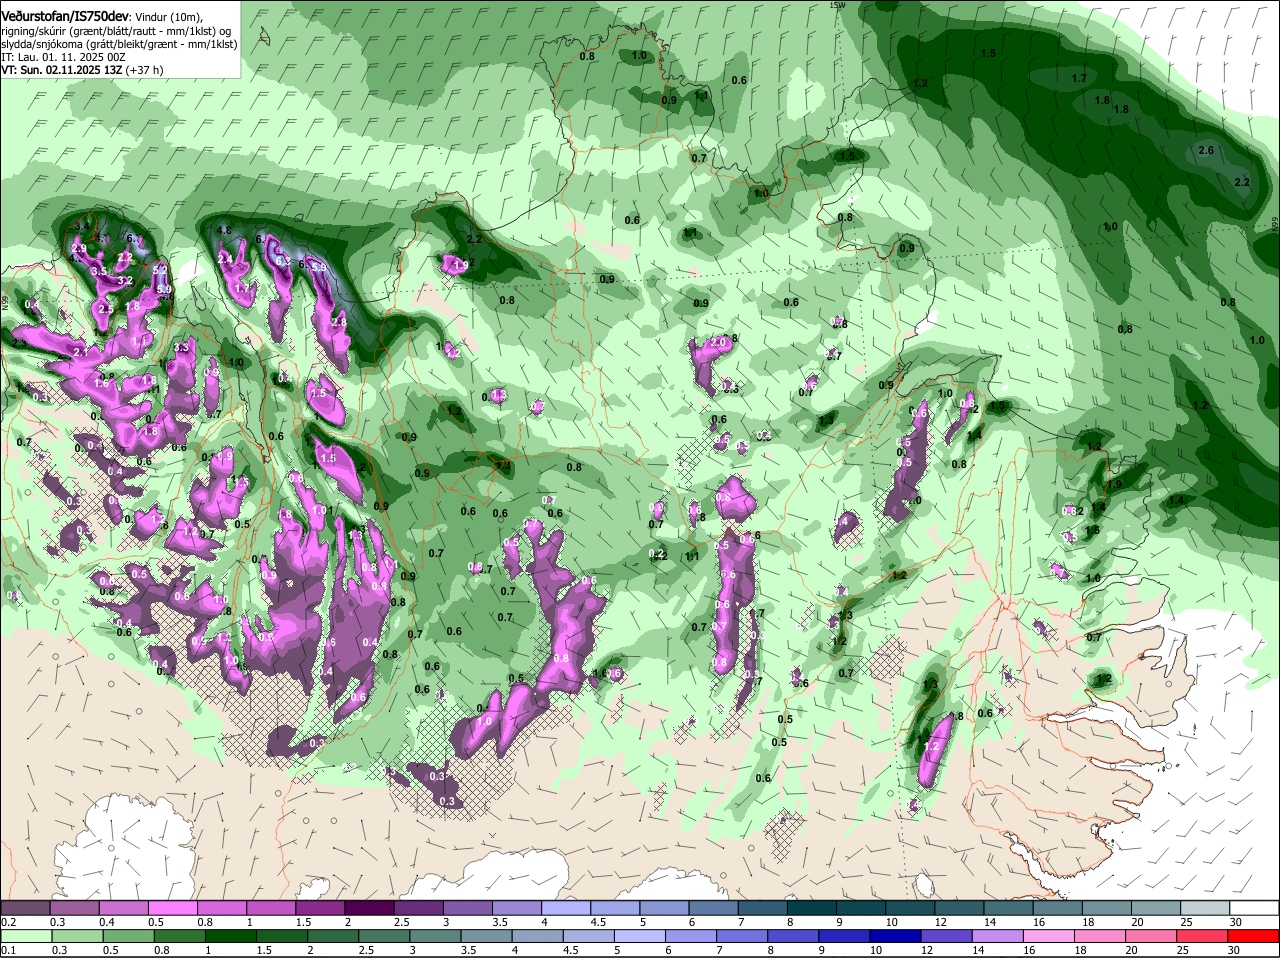Click the 'slydda/snjókoma' legend description line

[119, 44]
